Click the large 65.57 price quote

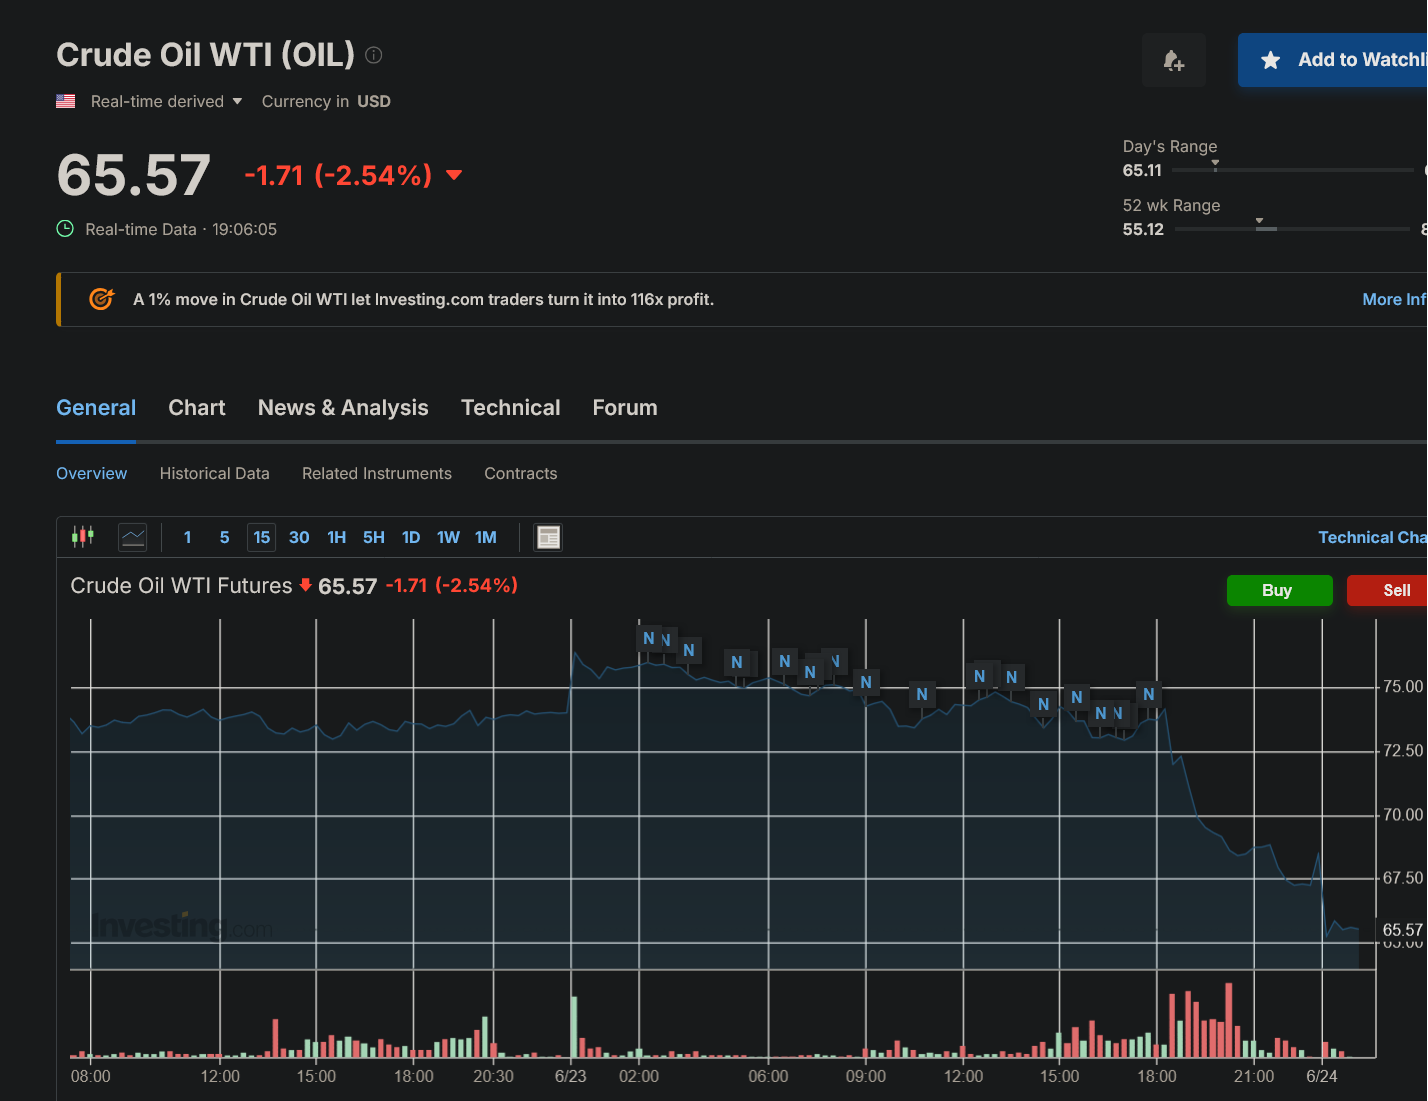coord(134,175)
